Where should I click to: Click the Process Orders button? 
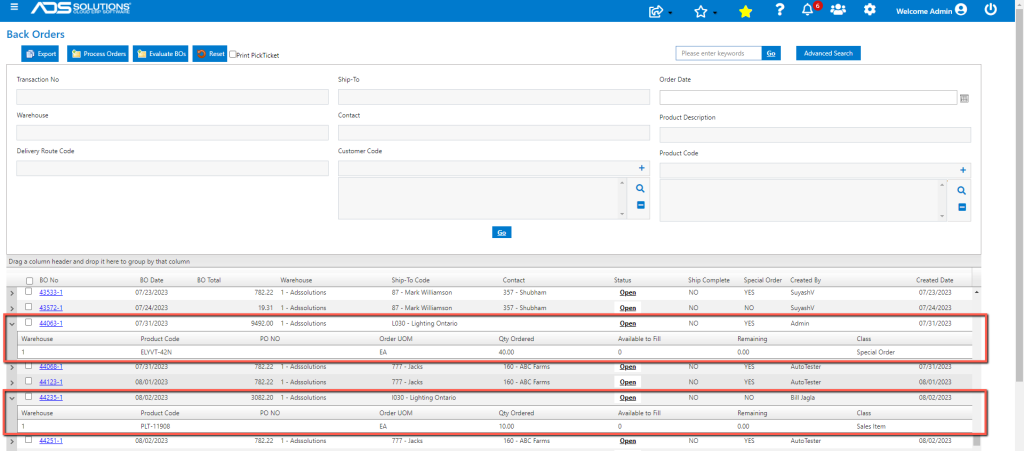click(97, 54)
